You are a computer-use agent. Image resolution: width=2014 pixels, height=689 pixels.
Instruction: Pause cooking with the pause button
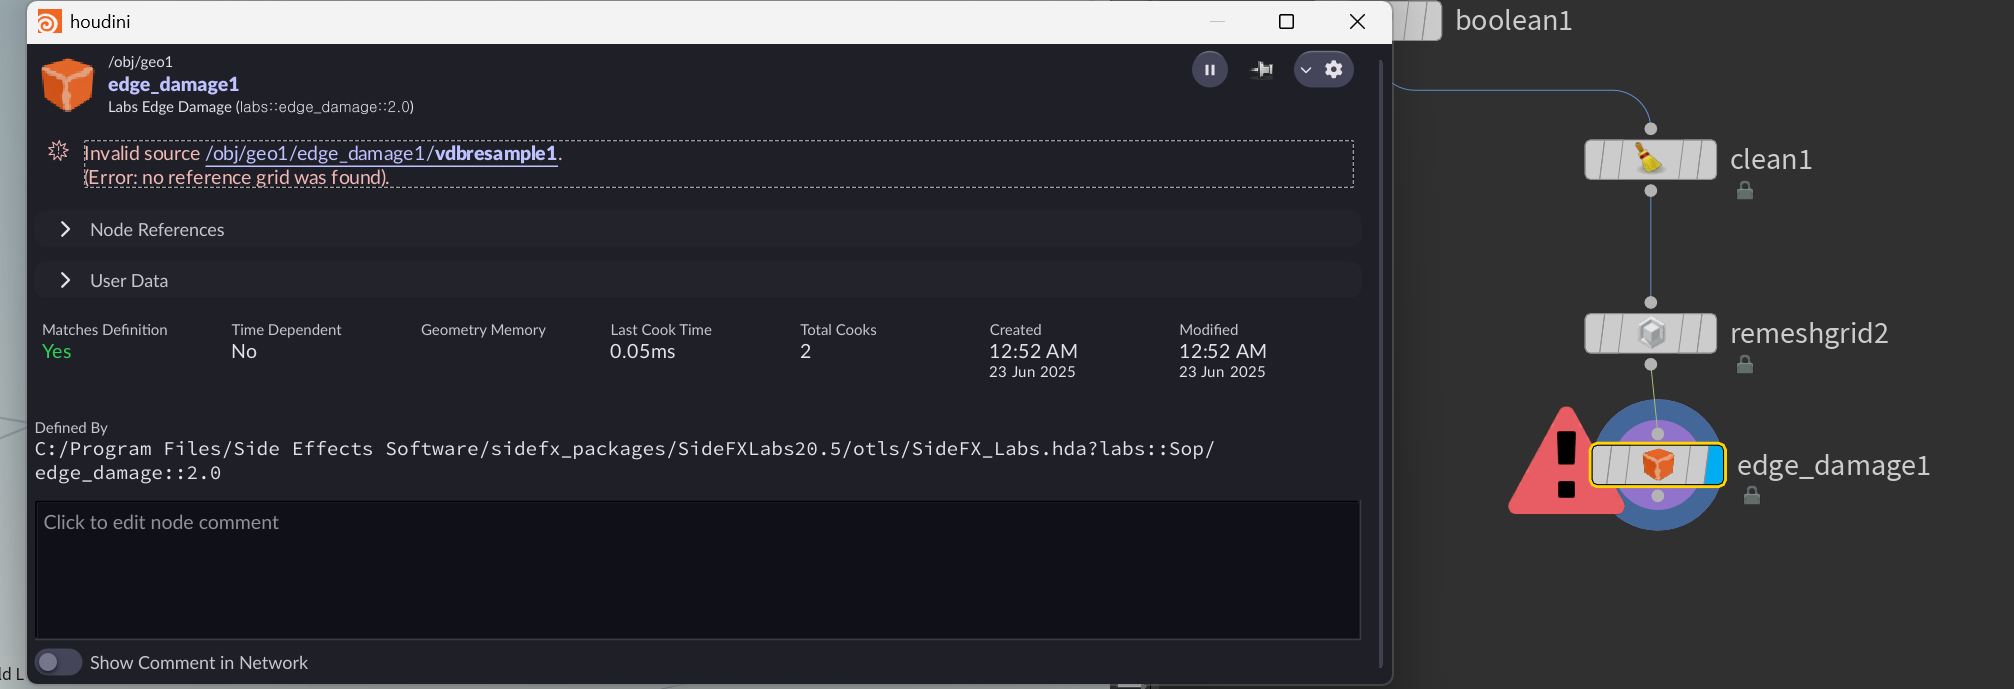pyautogui.click(x=1209, y=69)
